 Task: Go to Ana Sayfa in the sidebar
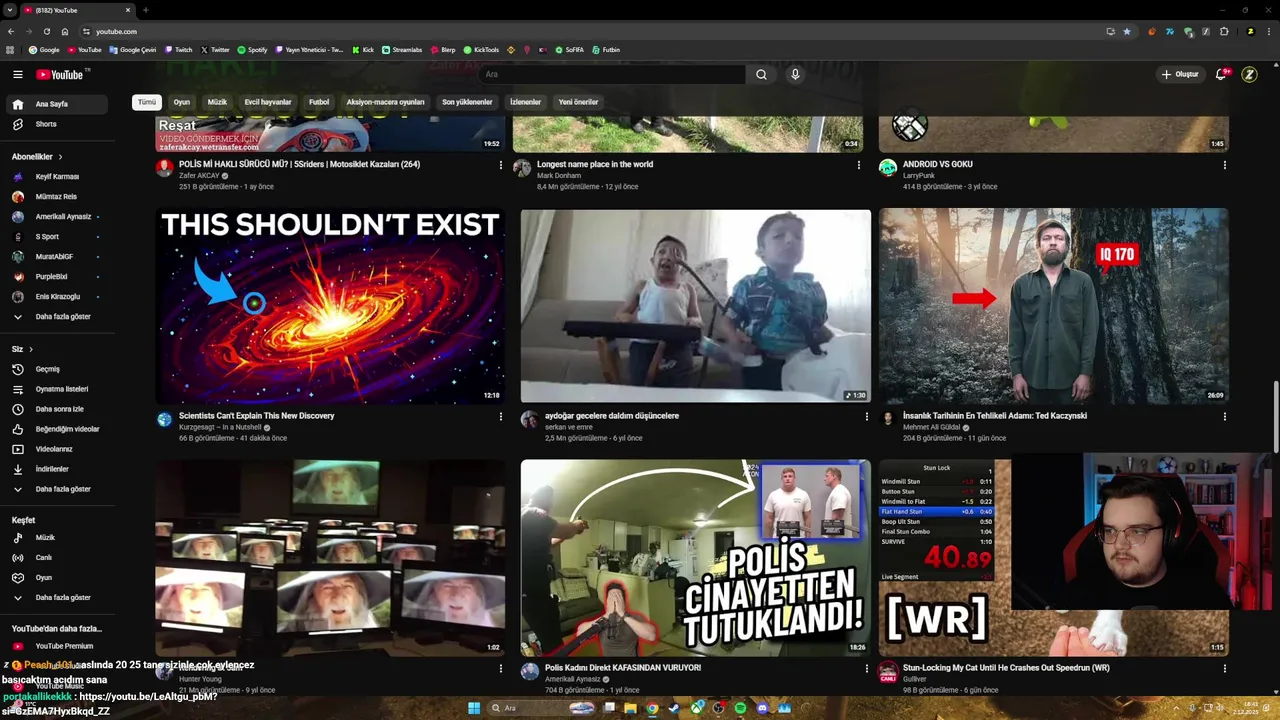pos(57,104)
